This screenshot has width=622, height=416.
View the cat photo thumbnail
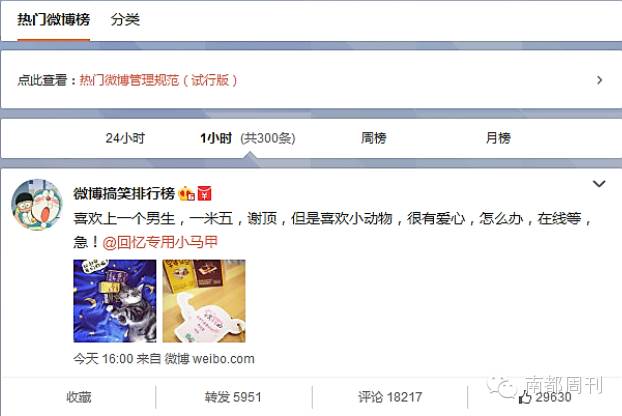[115, 301]
